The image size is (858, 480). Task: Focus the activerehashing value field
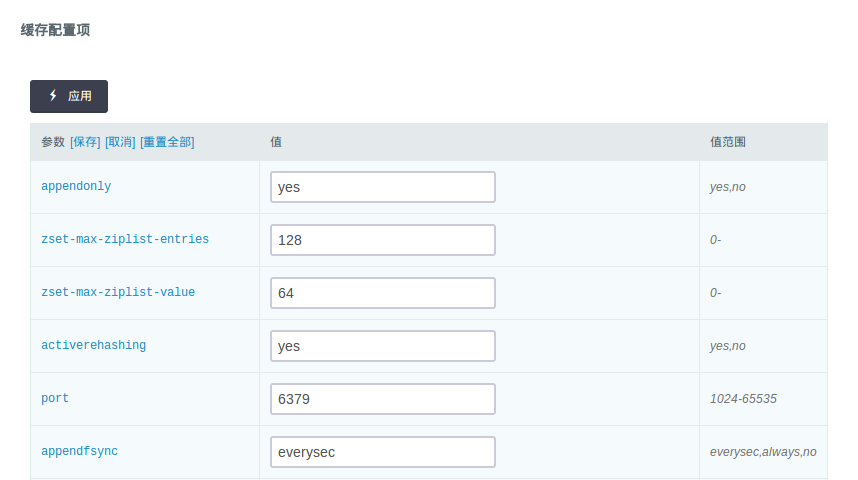tap(383, 346)
